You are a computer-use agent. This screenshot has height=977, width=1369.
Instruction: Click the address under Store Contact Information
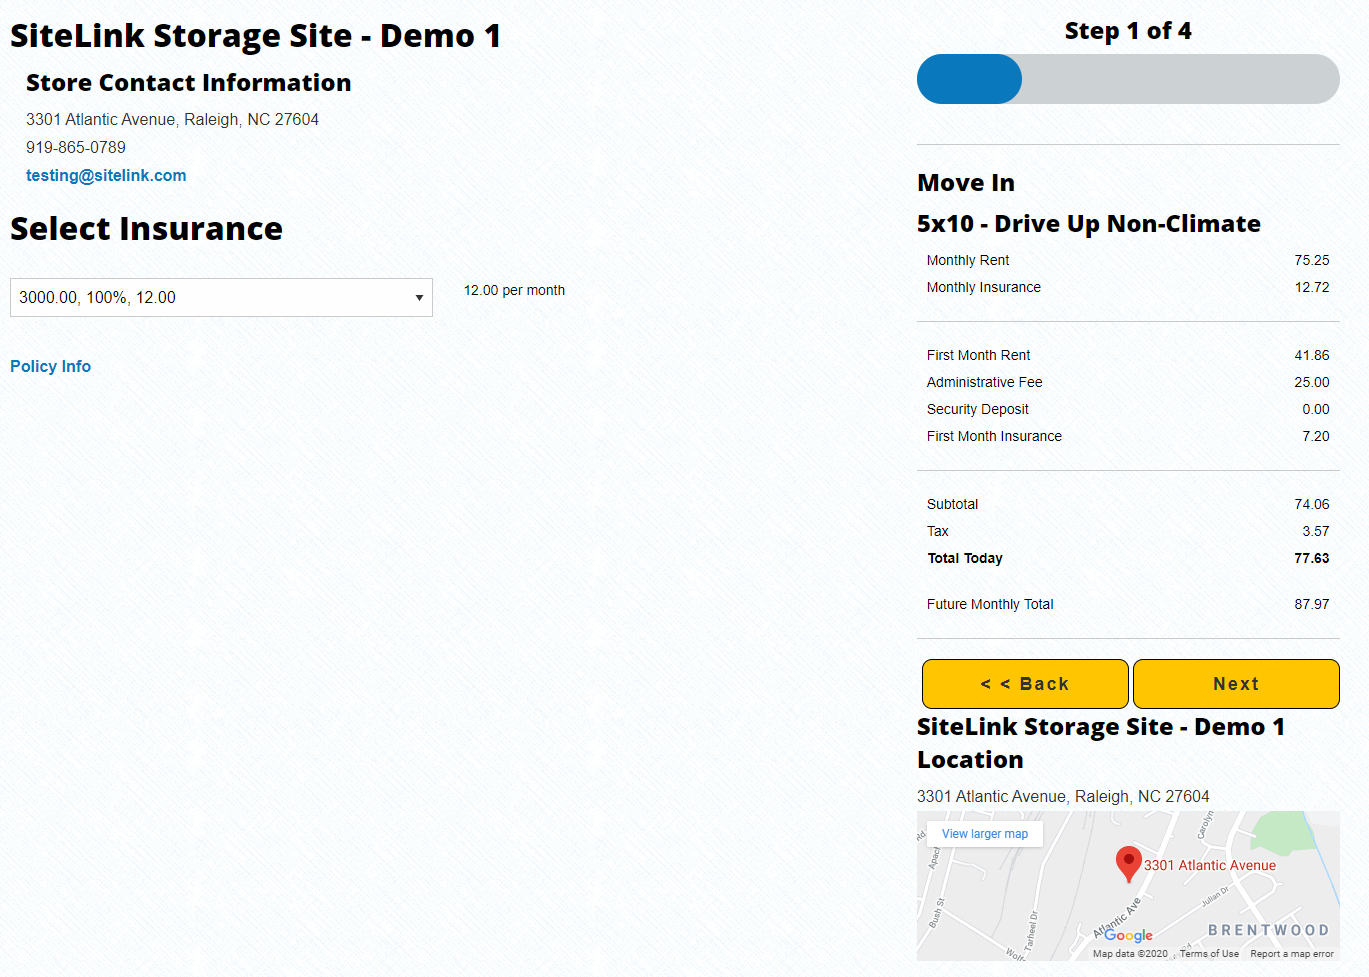pos(172,120)
